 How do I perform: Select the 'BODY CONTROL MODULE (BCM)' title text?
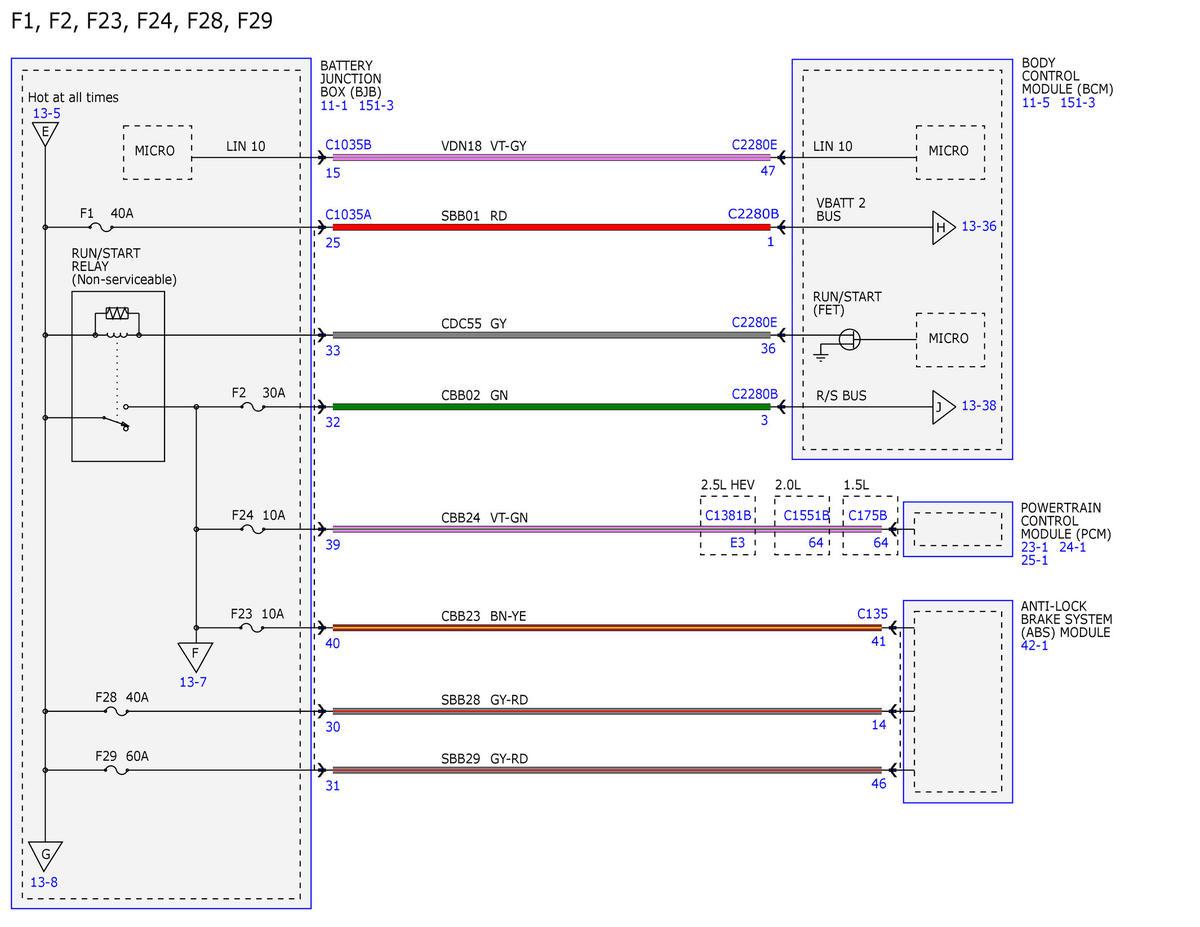coord(1067,76)
